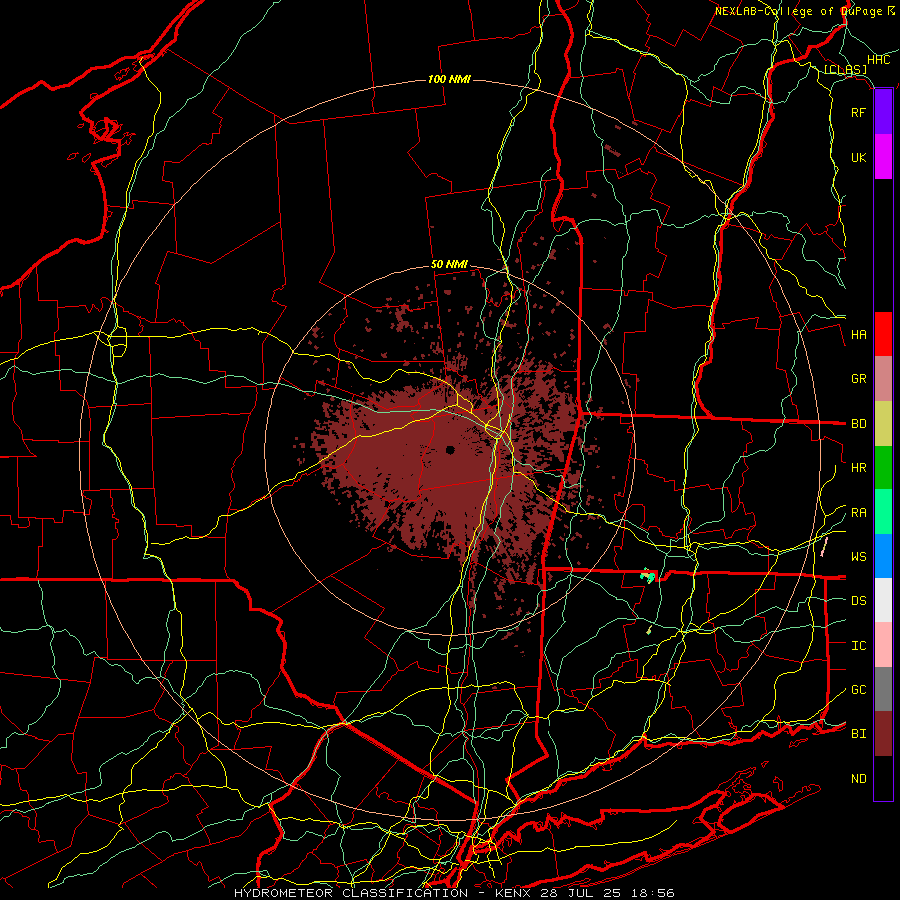The image size is (900, 900).
Task: Click the BI legend label
Action: point(858,734)
